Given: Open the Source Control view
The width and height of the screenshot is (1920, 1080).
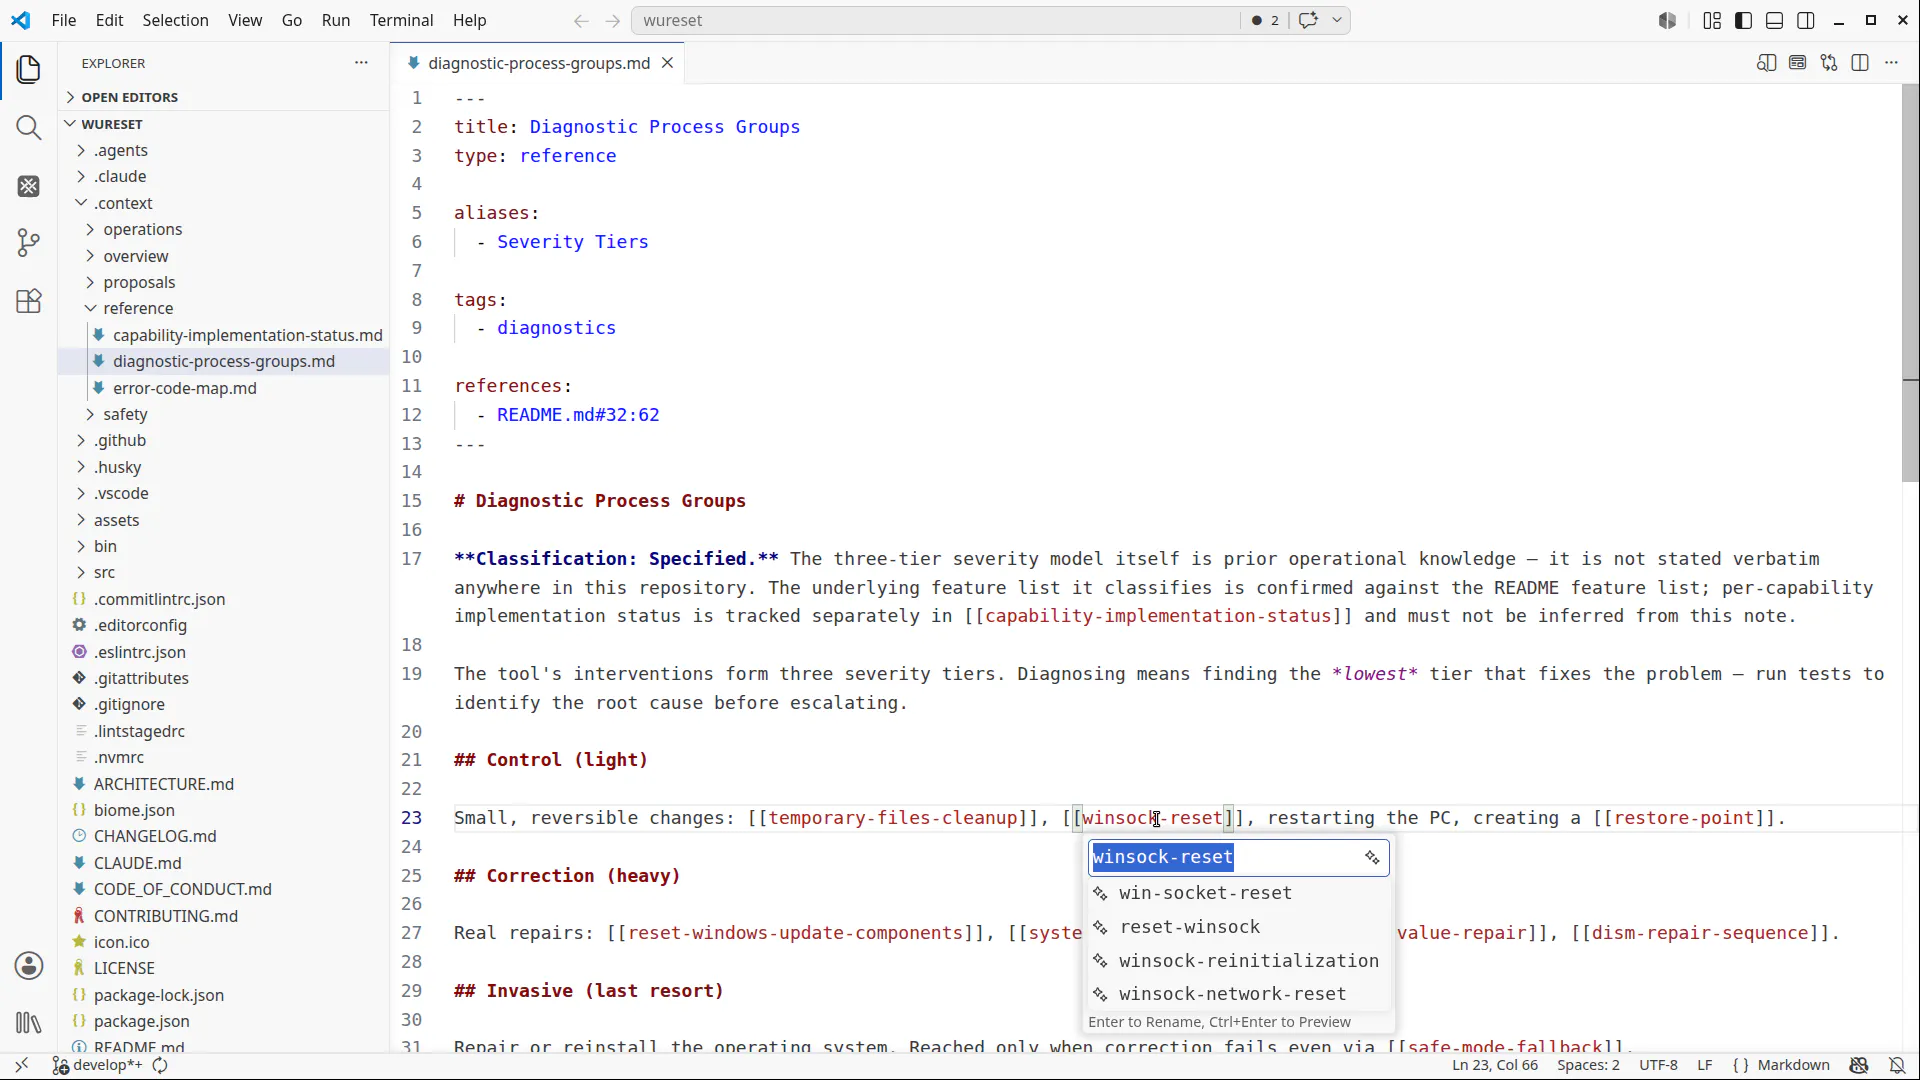Looking at the screenshot, I should pyautogui.click(x=29, y=243).
